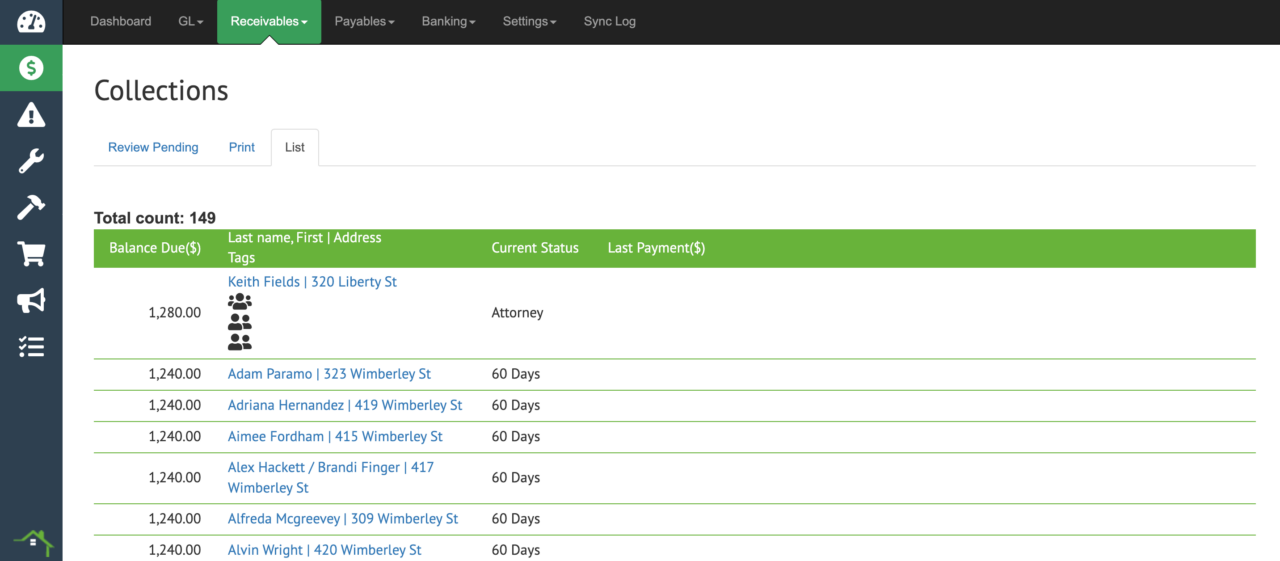Open the checklist tasks icon
Image resolution: width=1280 pixels, height=561 pixels.
coord(31,347)
